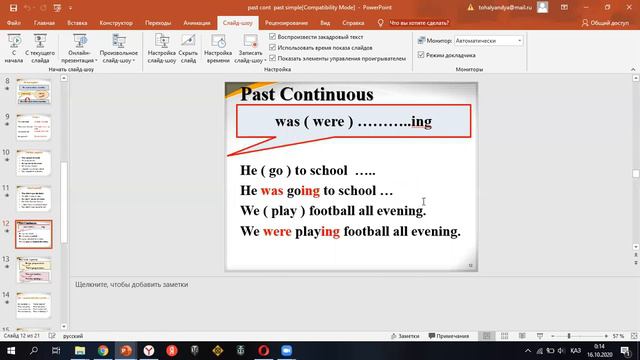Expand Custom slideshow dropdown arrow
The height and width of the screenshot is (360, 640).
point(133,60)
